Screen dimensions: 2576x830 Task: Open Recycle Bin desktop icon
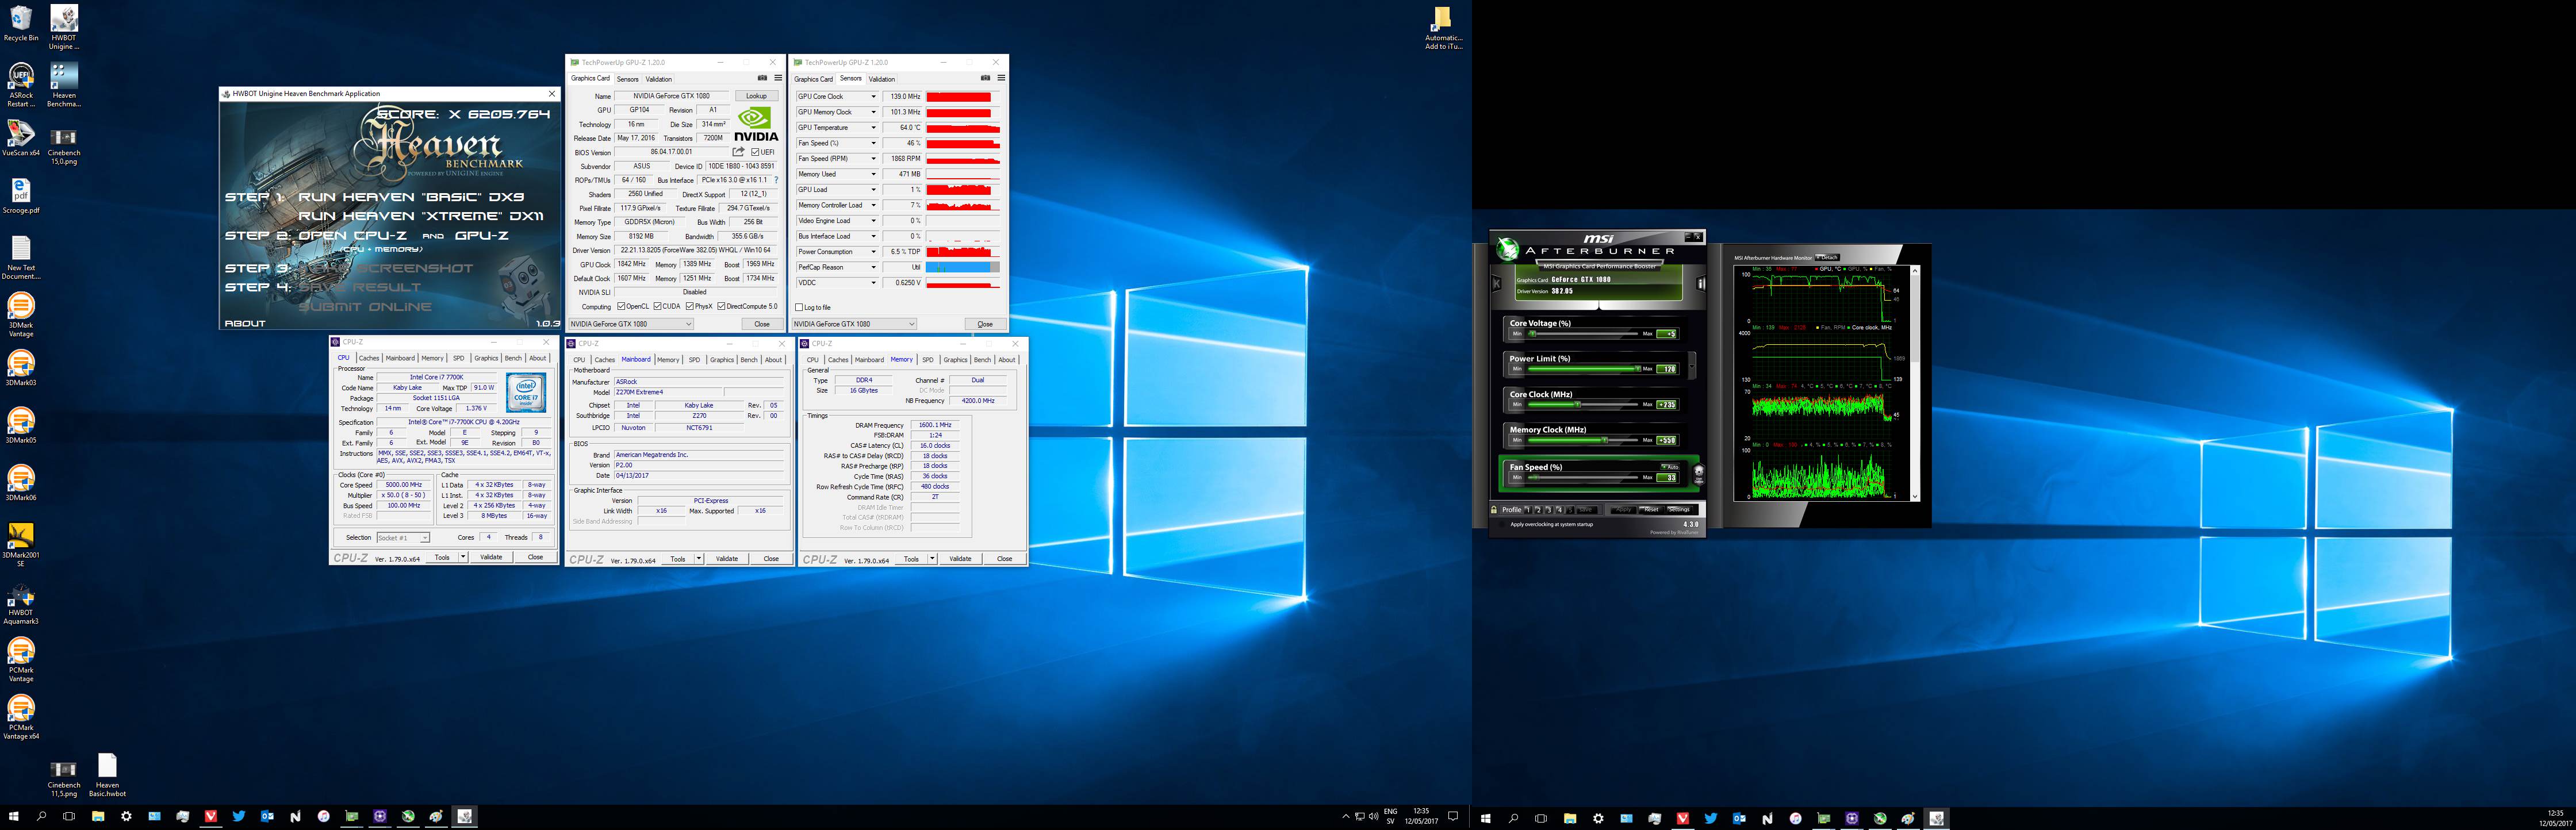coord(21,24)
